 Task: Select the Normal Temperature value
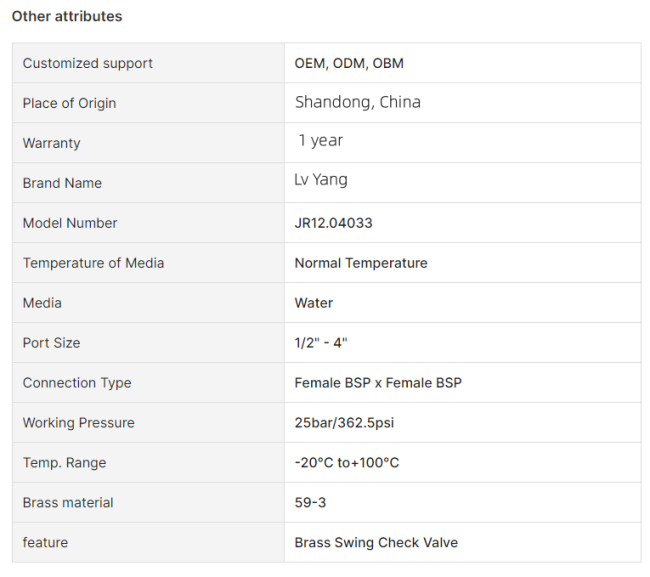click(x=361, y=263)
